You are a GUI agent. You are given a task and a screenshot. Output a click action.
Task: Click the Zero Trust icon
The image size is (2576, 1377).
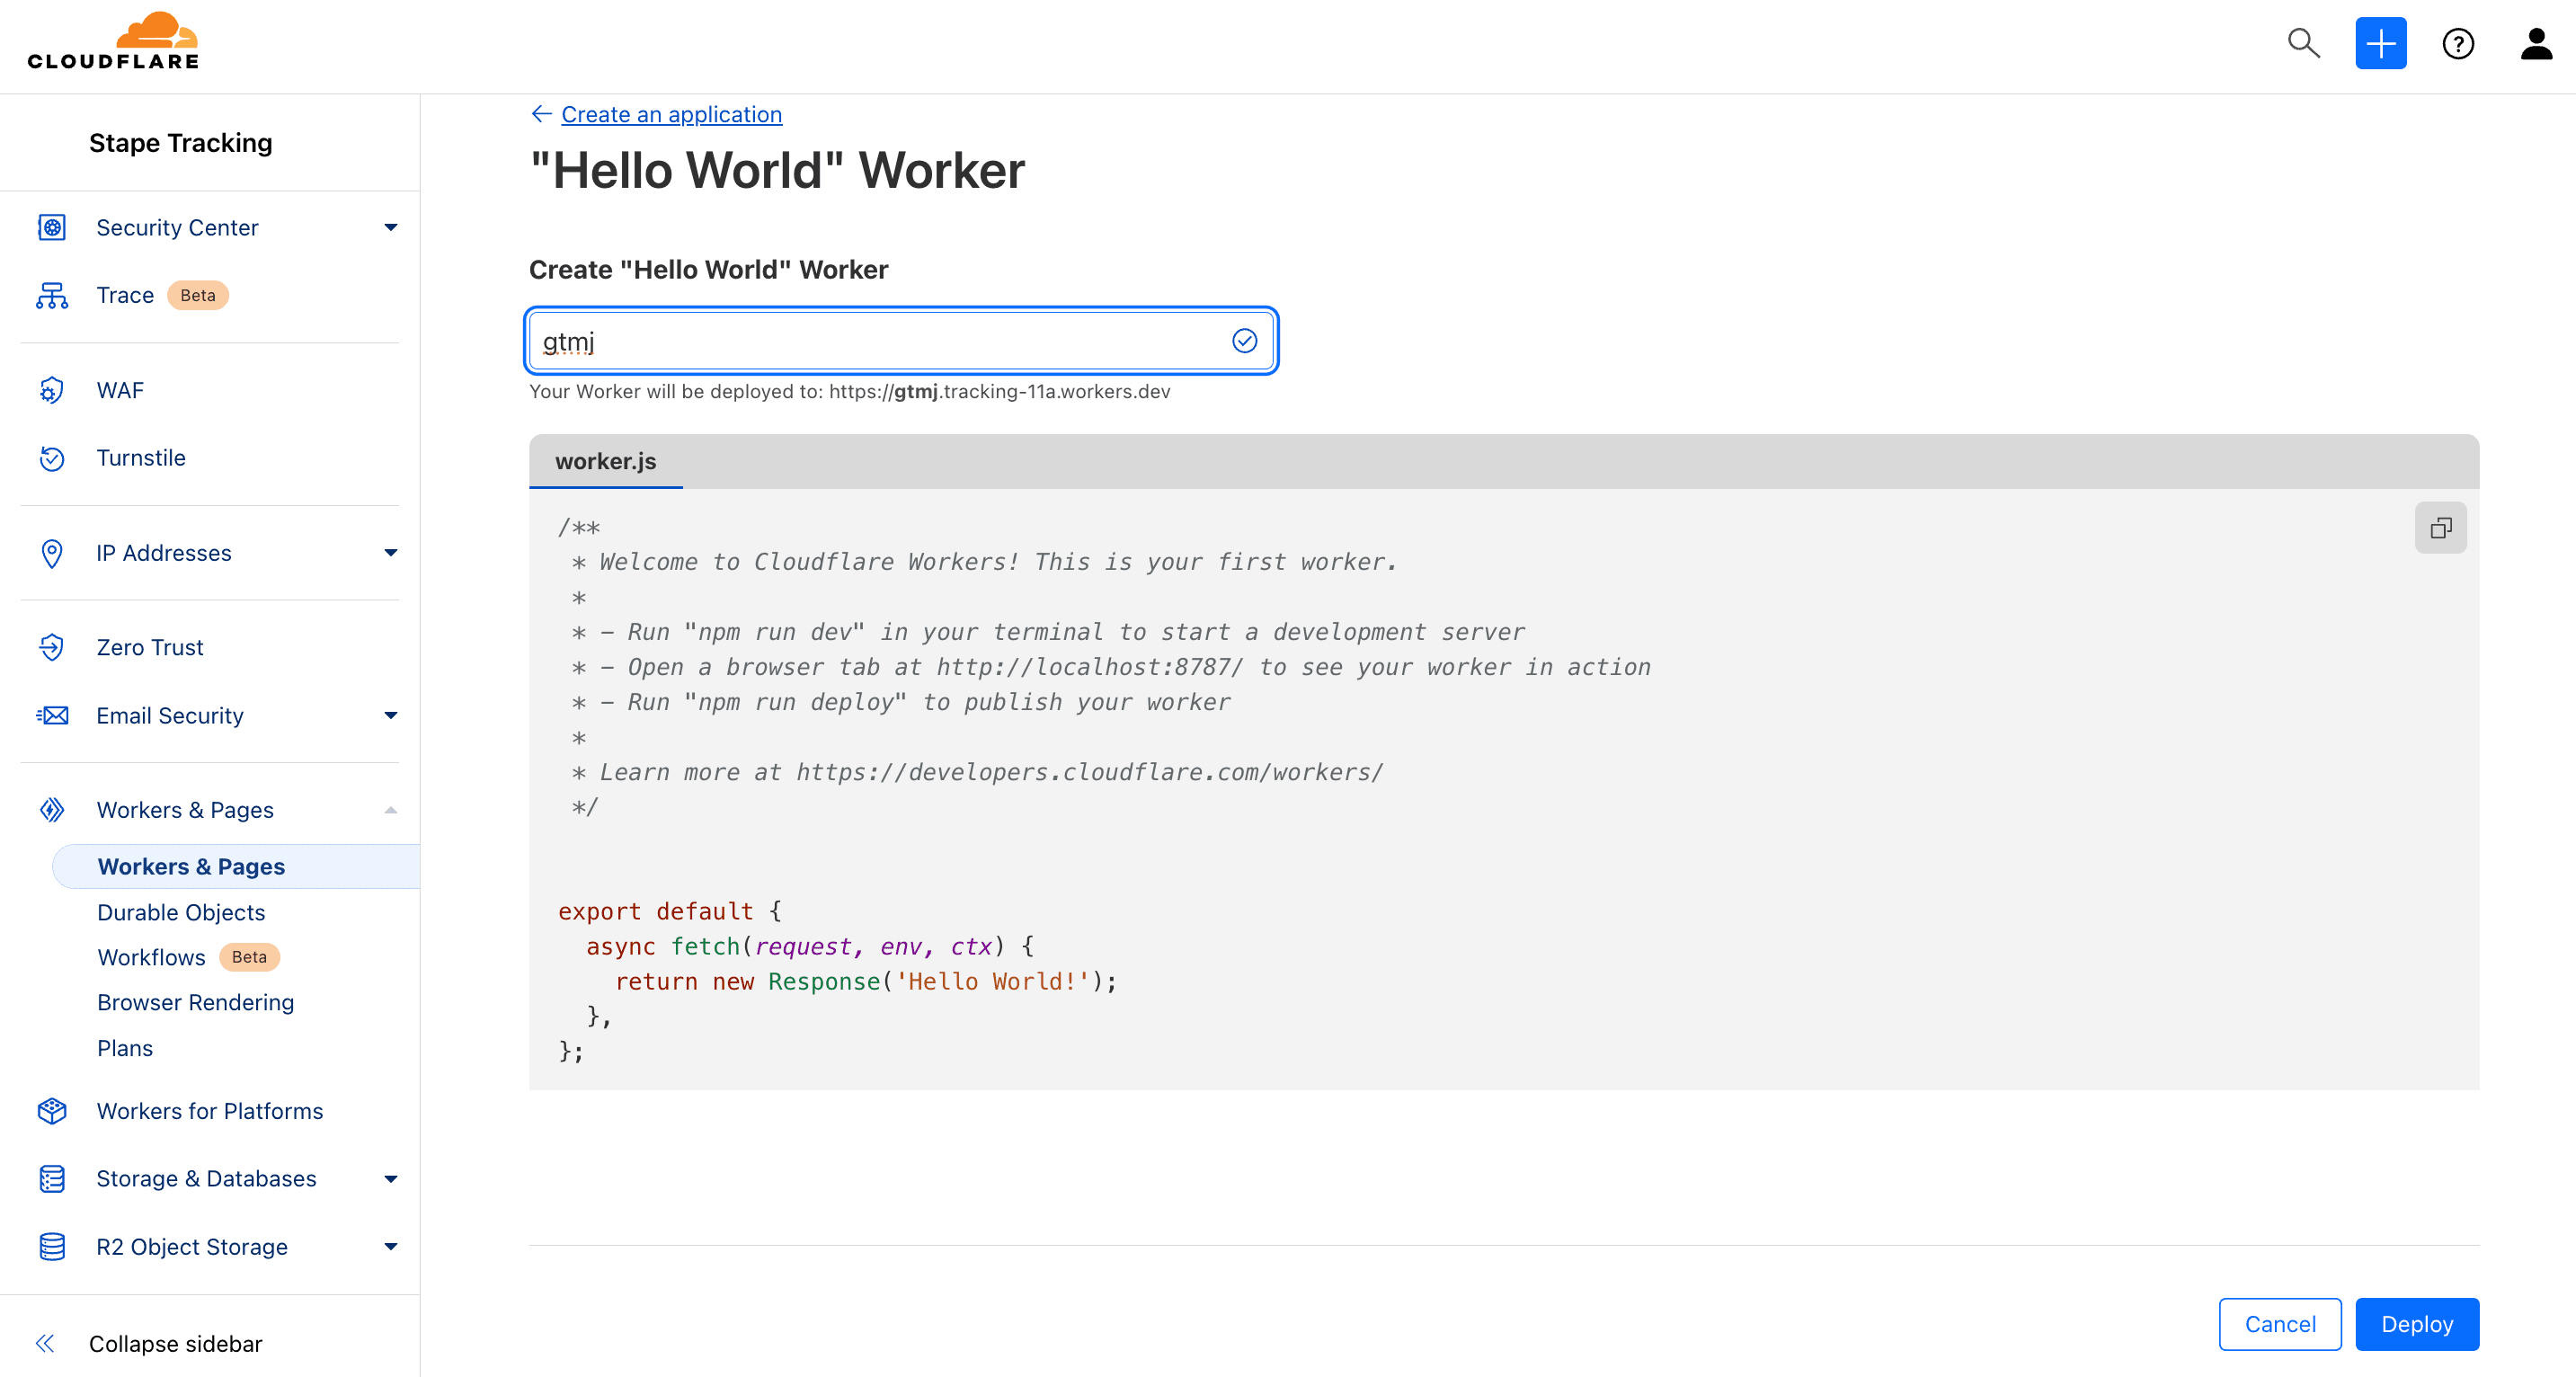tap(52, 647)
